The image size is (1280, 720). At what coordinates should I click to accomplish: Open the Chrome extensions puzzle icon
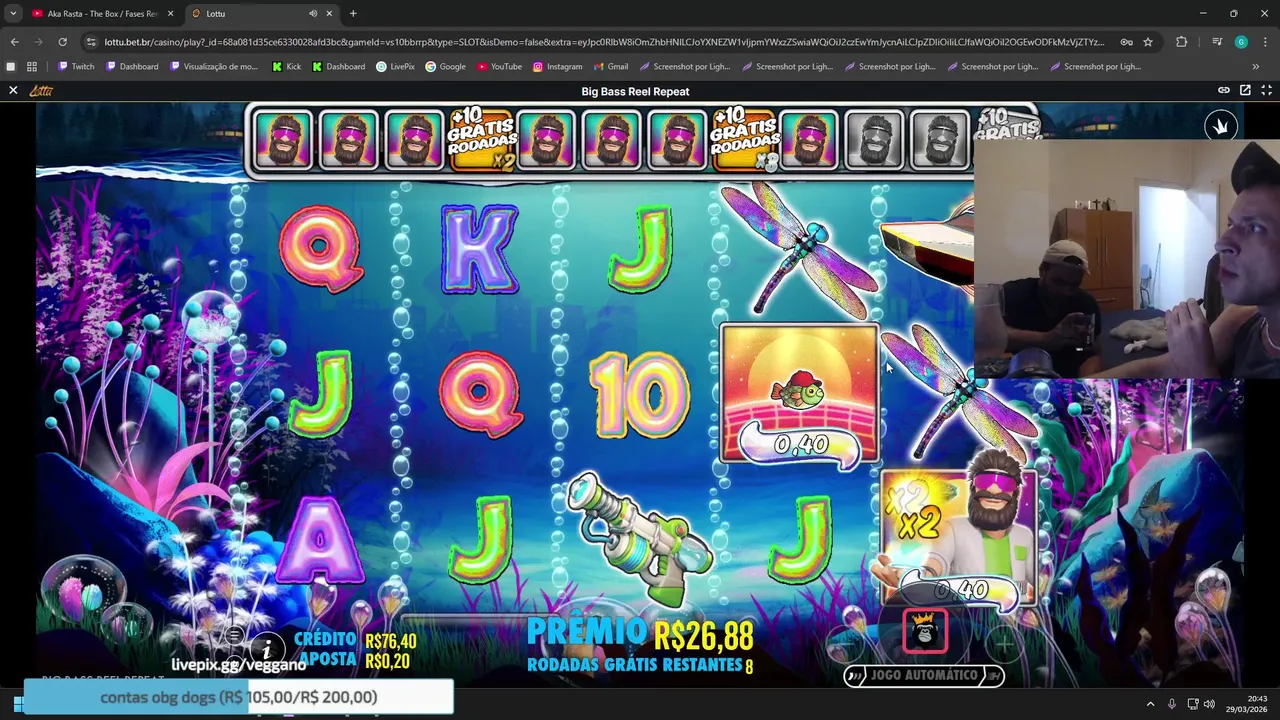[1182, 42]
